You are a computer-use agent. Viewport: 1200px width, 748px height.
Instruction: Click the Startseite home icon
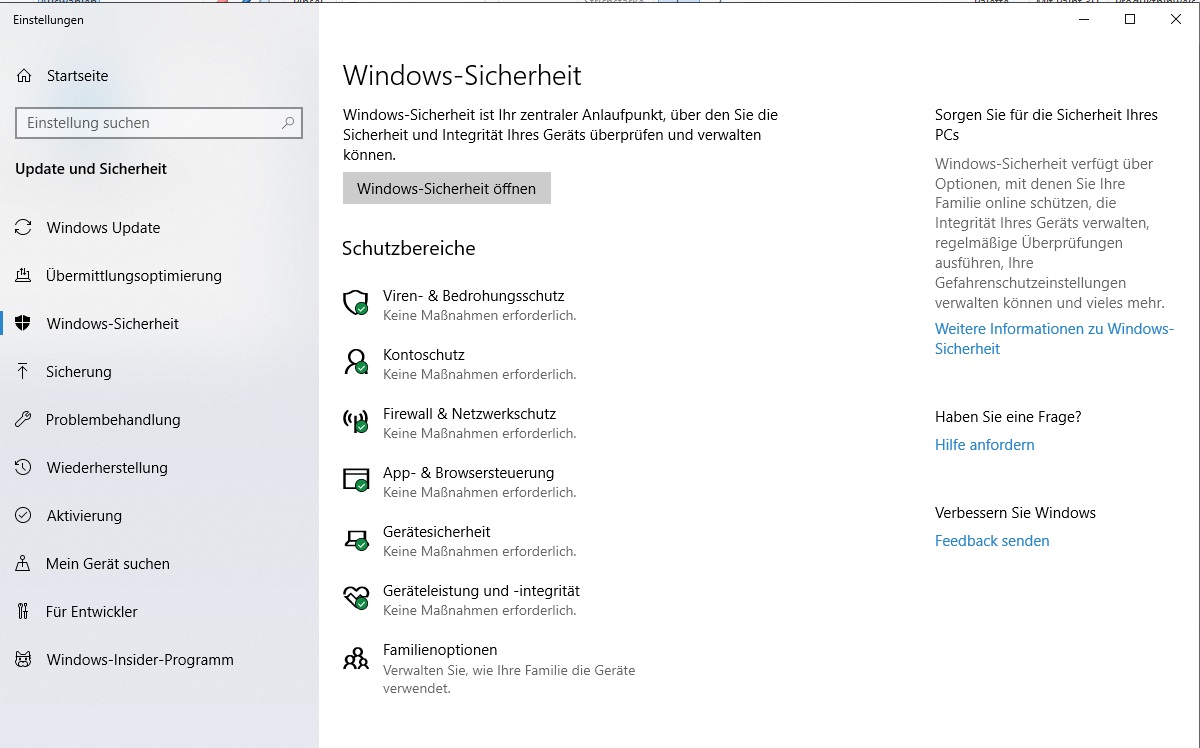(x=24, y=76)
